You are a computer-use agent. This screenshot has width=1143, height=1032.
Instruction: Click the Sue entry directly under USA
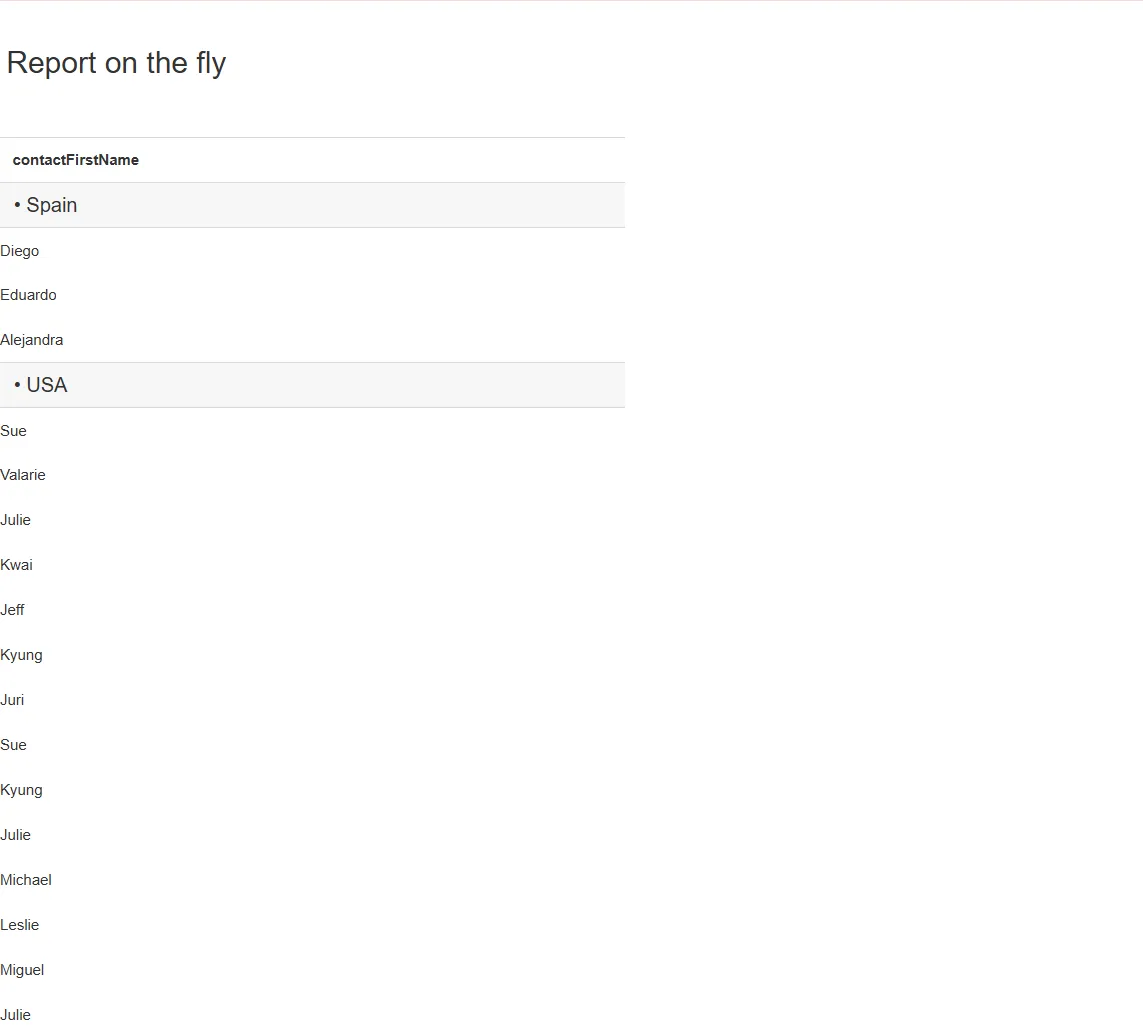[x=14, y=431]
